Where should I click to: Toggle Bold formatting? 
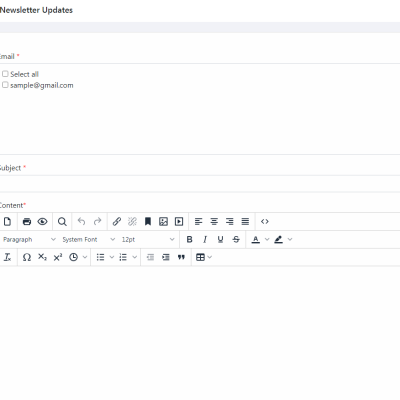[189, 239]
